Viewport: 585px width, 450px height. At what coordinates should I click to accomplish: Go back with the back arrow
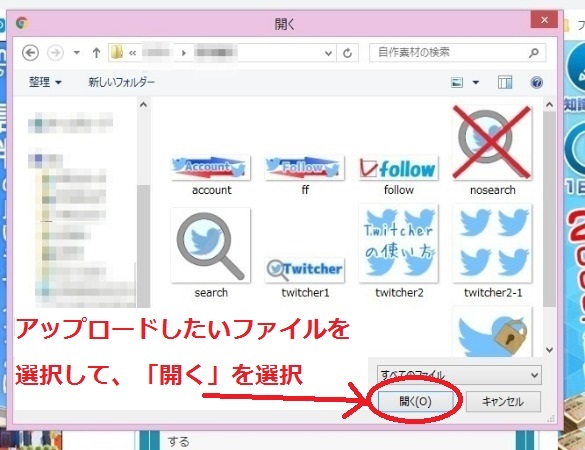(x=30, y=53)
